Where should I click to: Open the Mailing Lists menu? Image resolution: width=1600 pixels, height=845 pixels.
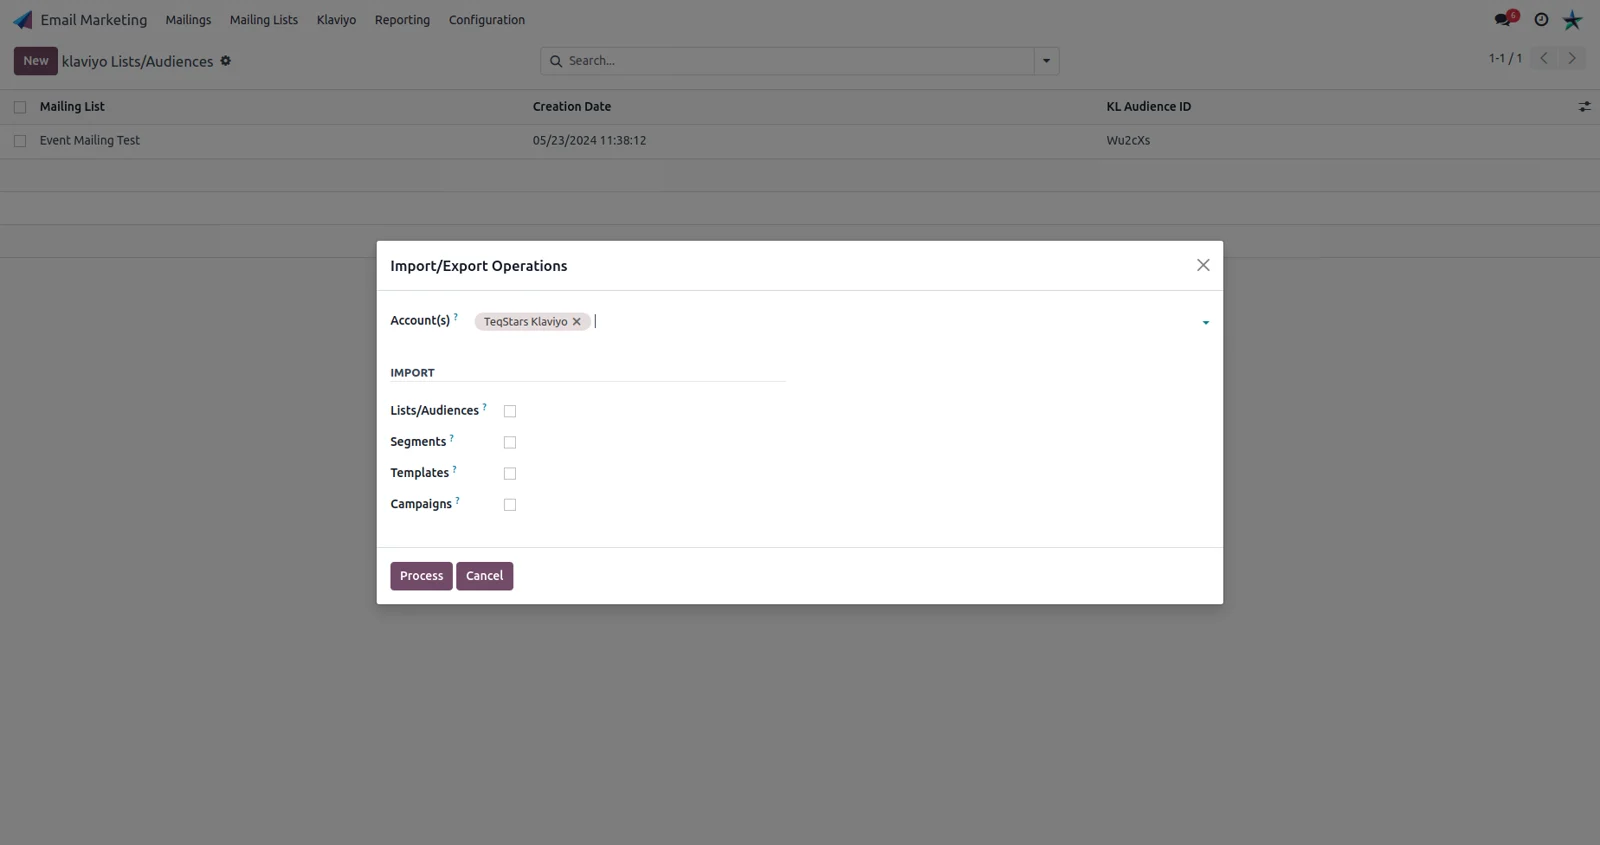264,20
